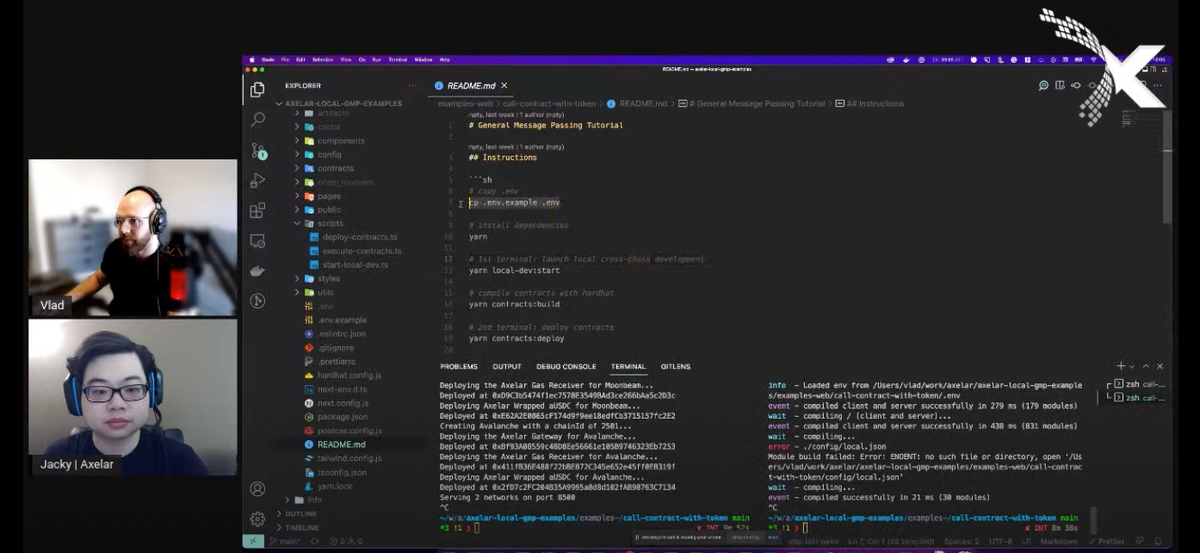Open deploy-contracts.ts in explorer
Image resolution: width=1200 pixels, height=553 pixels.
pyautogui.click(x=360, y=237)
